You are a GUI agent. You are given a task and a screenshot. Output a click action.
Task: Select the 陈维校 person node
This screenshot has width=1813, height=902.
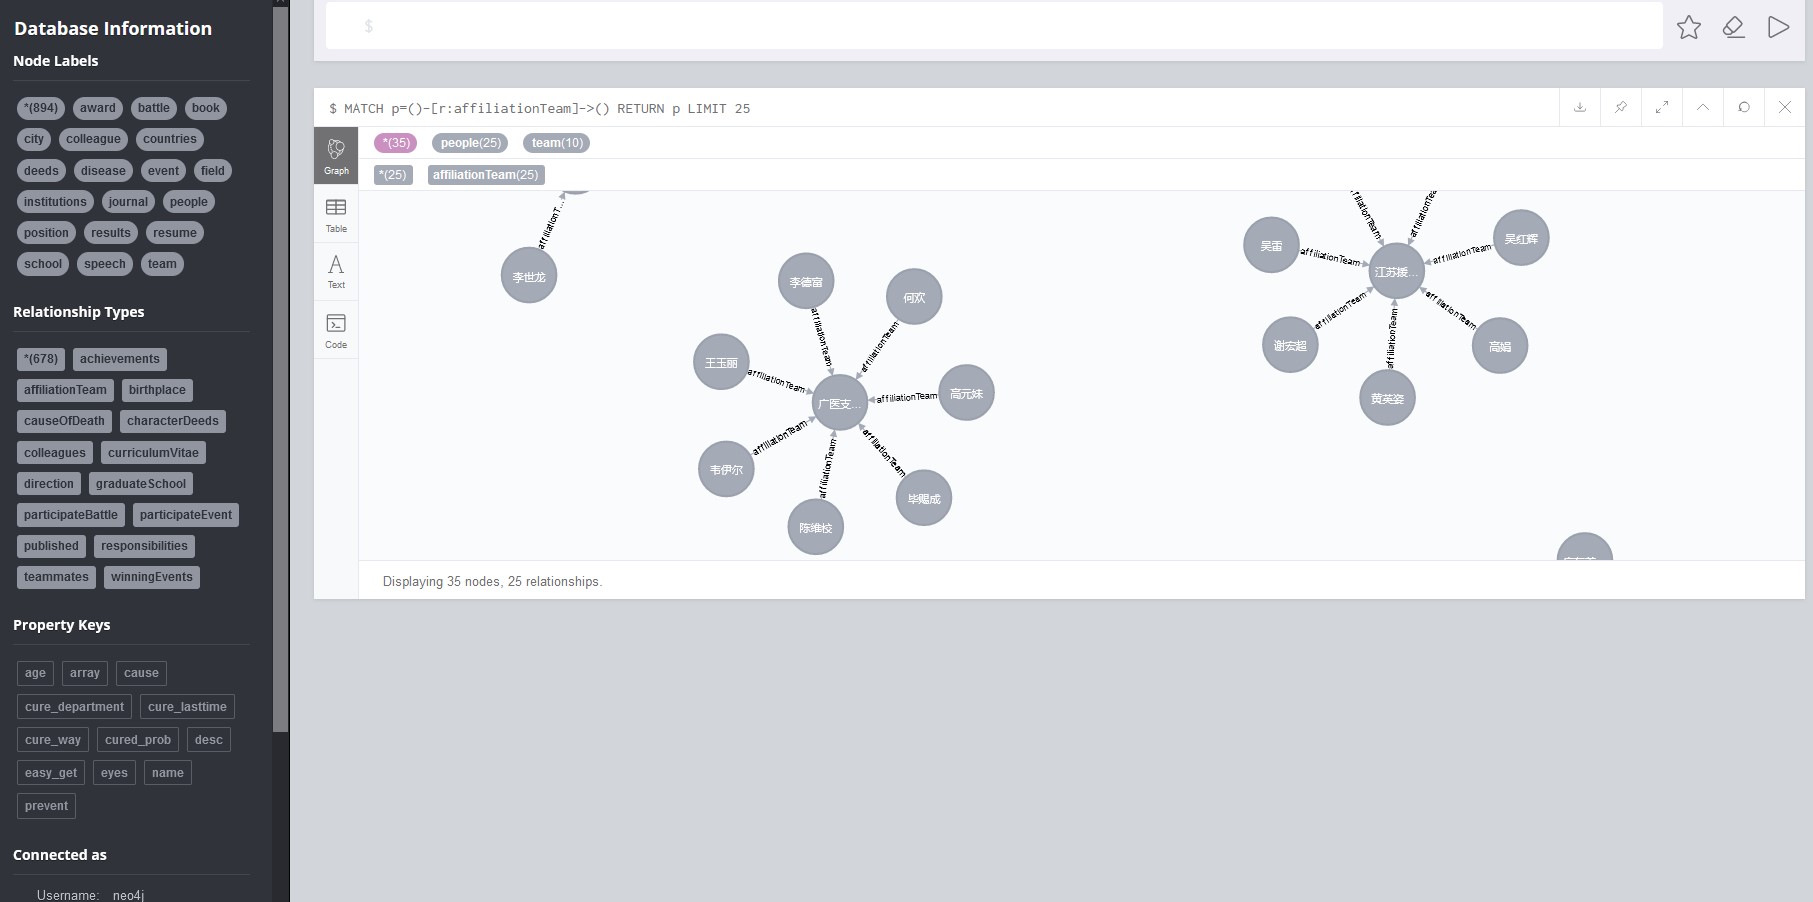coord(816,527)
